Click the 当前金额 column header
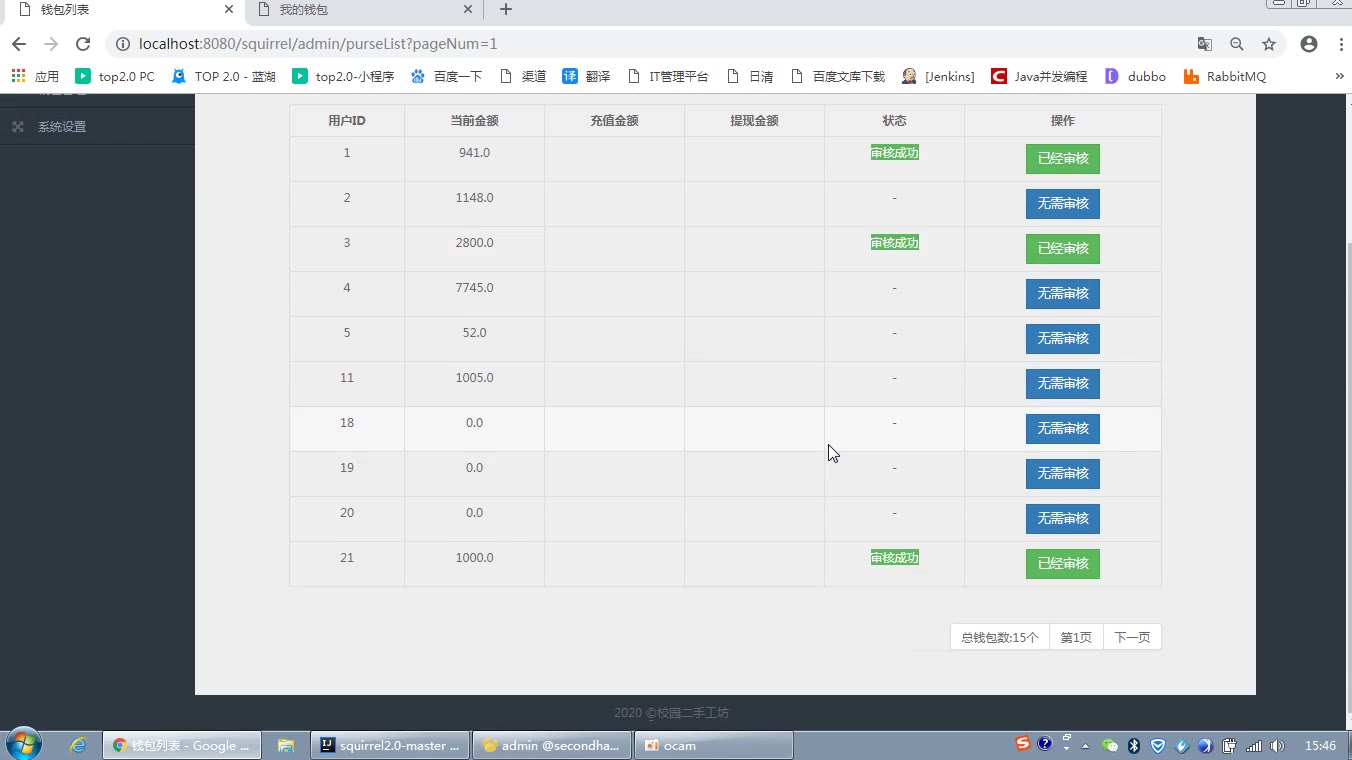The image size is (1352, 760). pyautogui.click(x=474, y=121)
